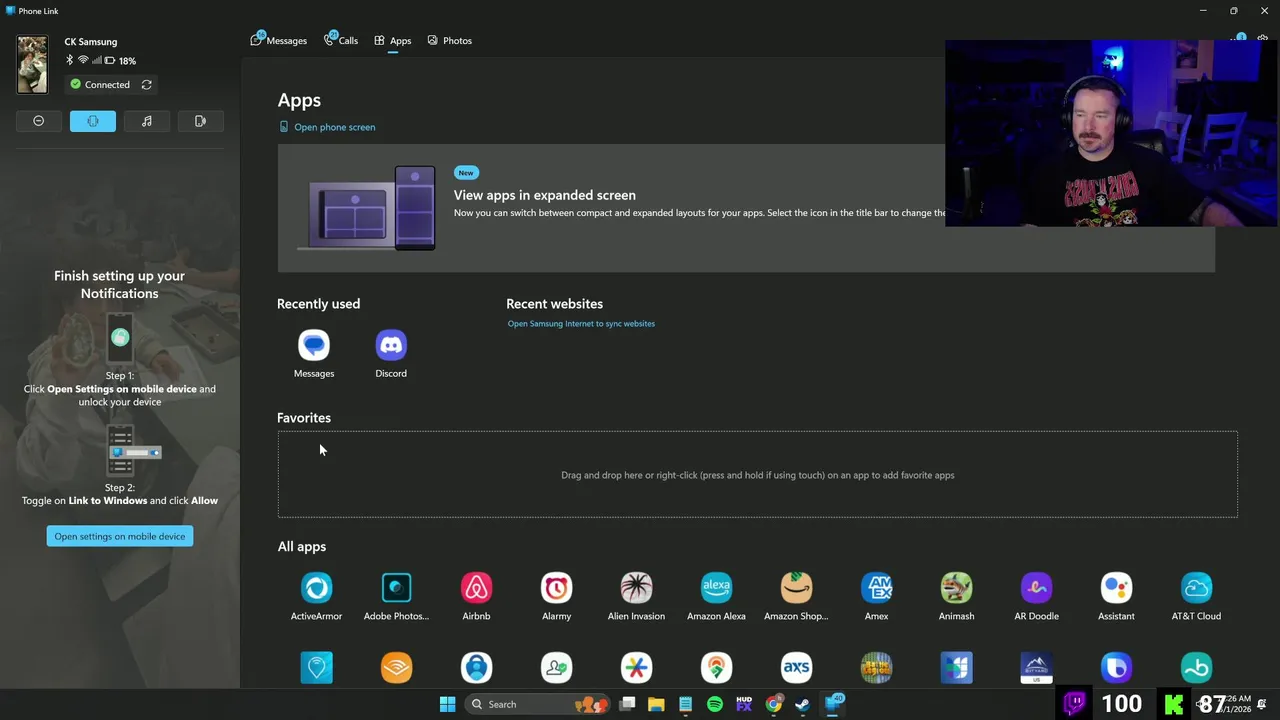This screenshot has width=1280, height=720.
Task: Switch to the Photos tab
Action: [450, 41]
